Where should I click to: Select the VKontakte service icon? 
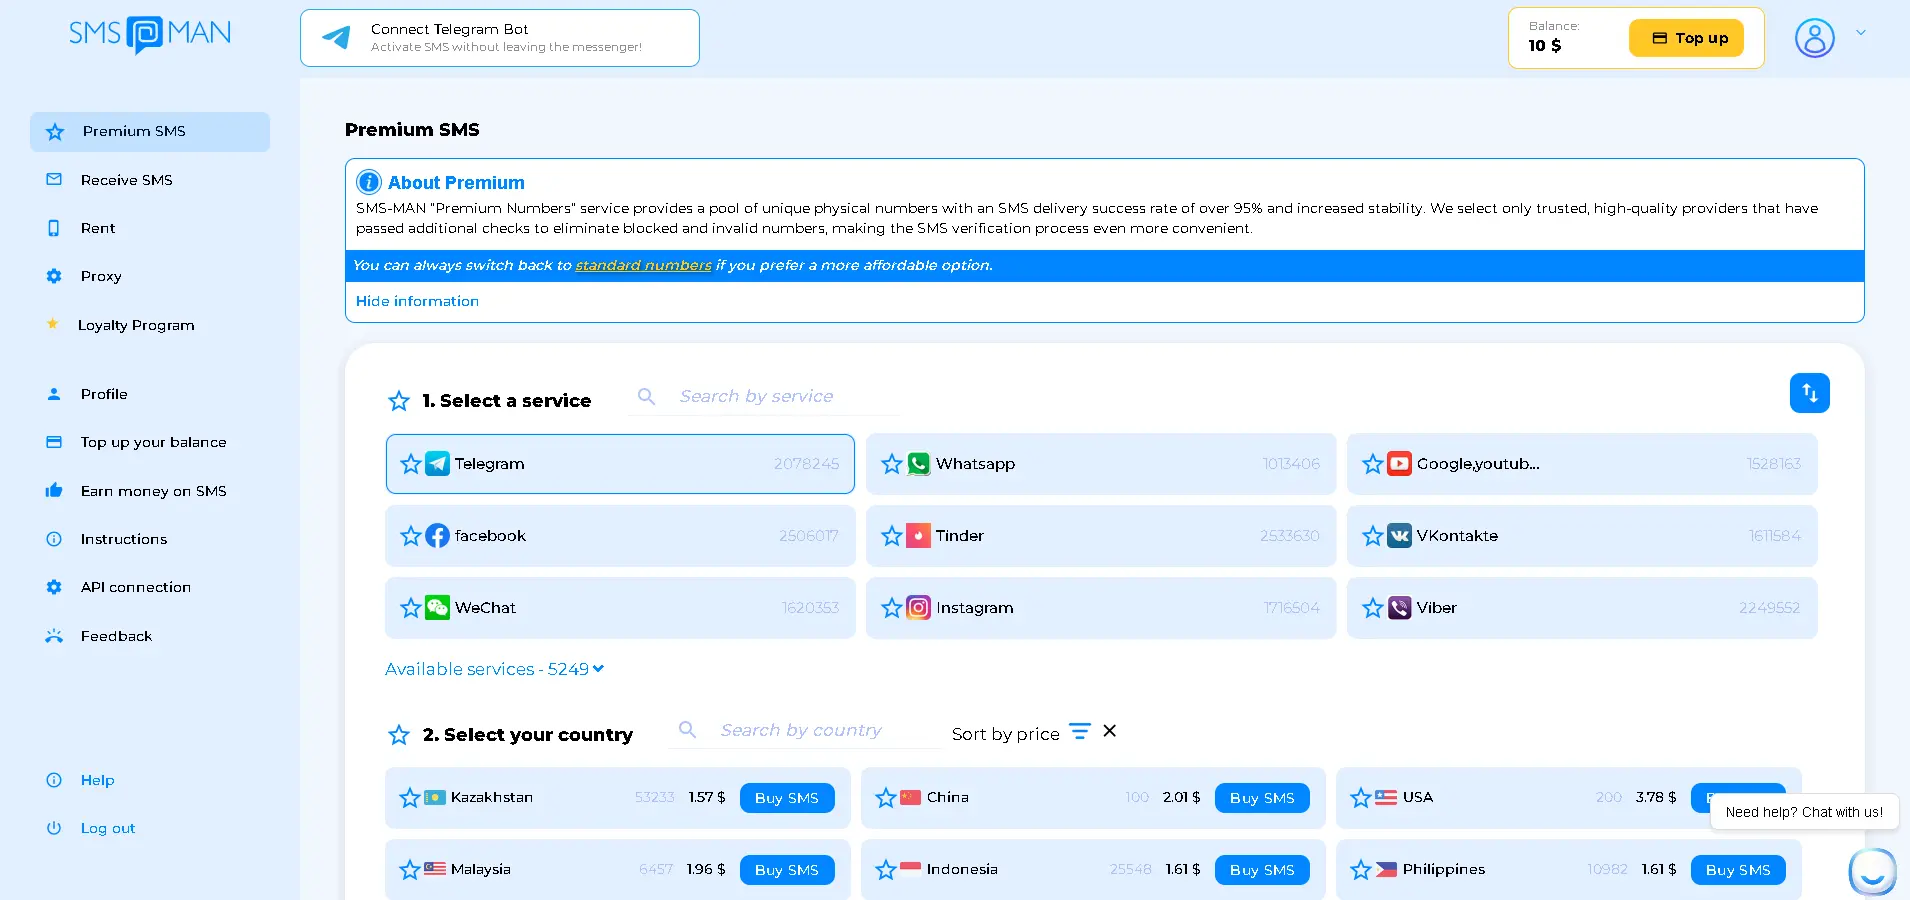click(x=1399, y=536)
